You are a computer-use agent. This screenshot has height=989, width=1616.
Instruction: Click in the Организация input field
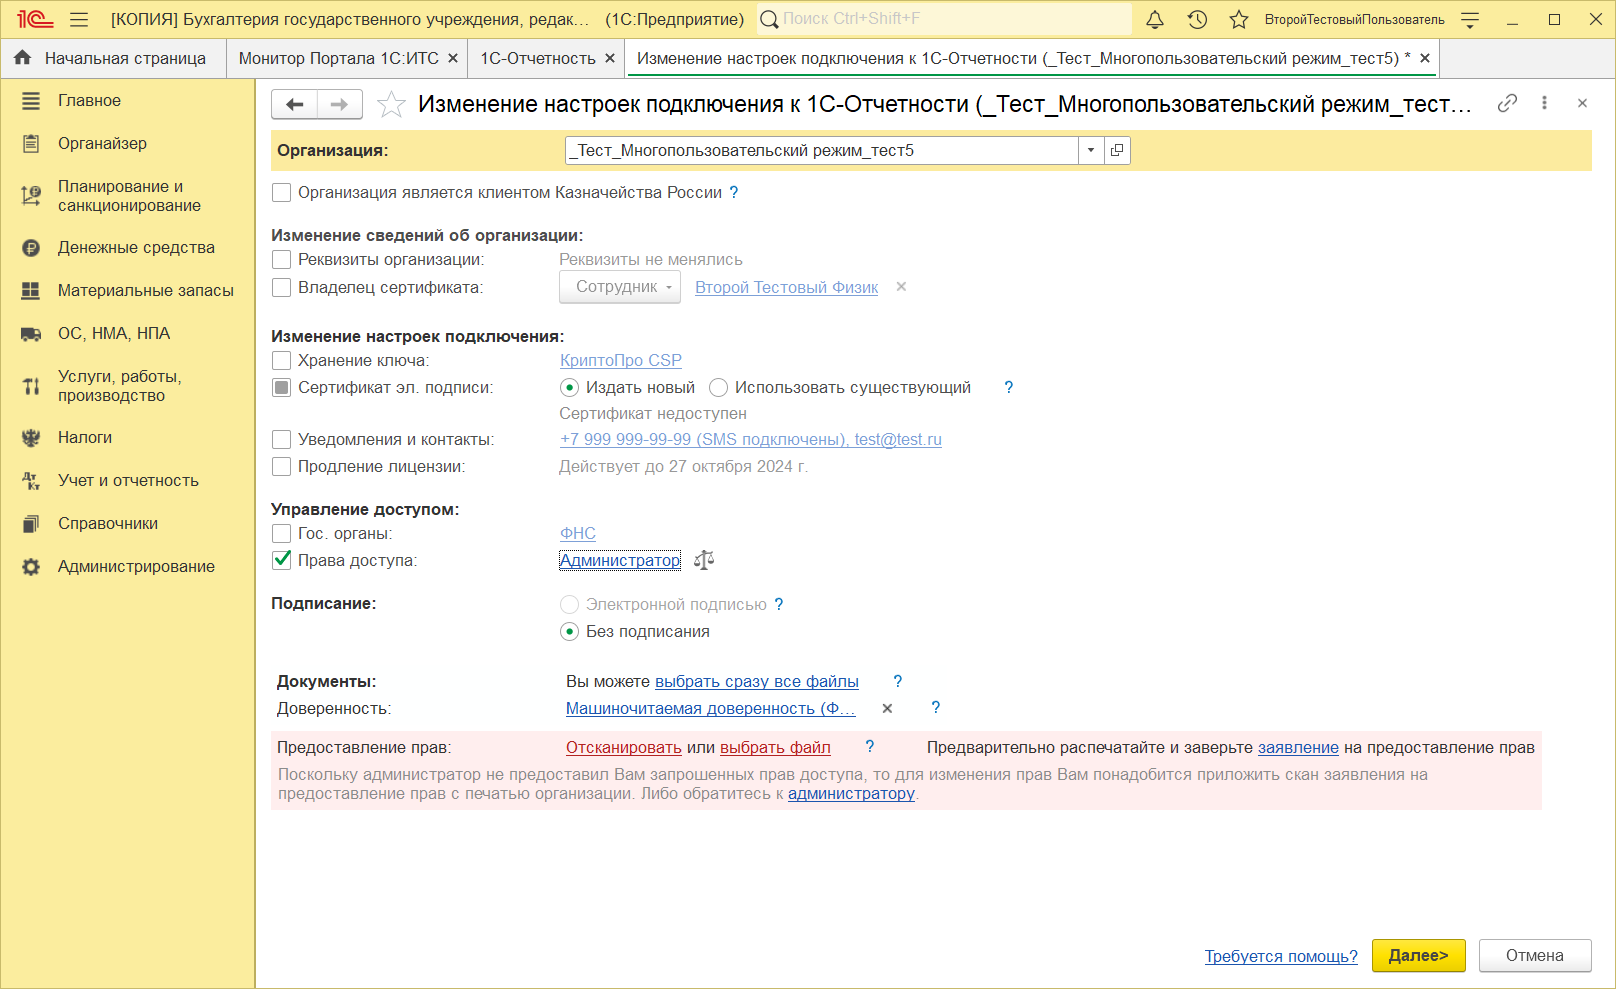(822, 150)
